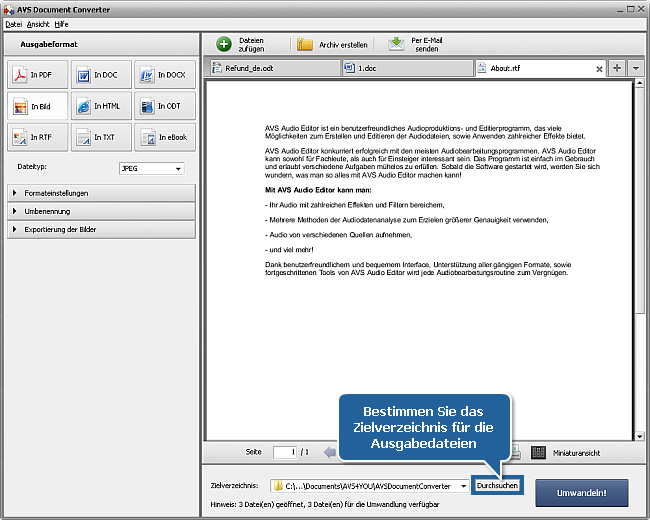Click the preview scrollbar up arrow
The height and width of the screenshot is (520, 650).
(639, 83)
